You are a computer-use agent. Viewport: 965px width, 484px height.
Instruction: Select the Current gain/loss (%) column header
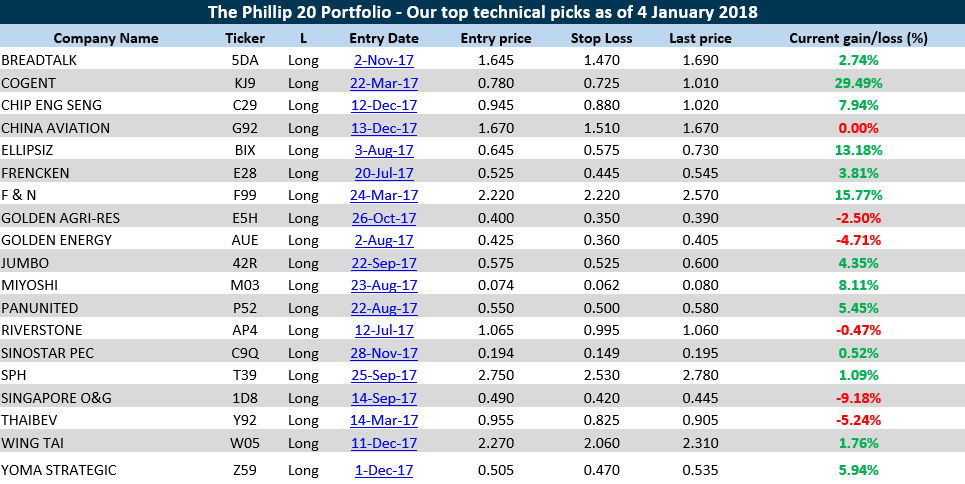coord(858,38)
